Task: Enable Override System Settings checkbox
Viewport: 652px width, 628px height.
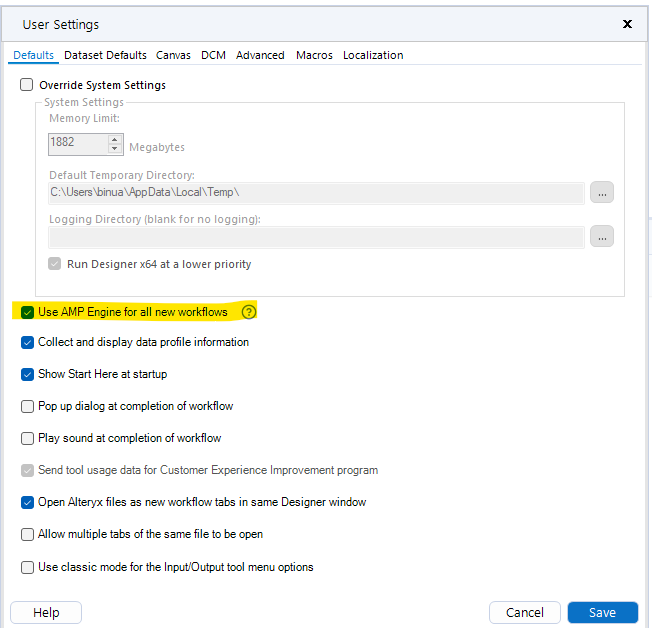Action: click(x=27, y=85)
